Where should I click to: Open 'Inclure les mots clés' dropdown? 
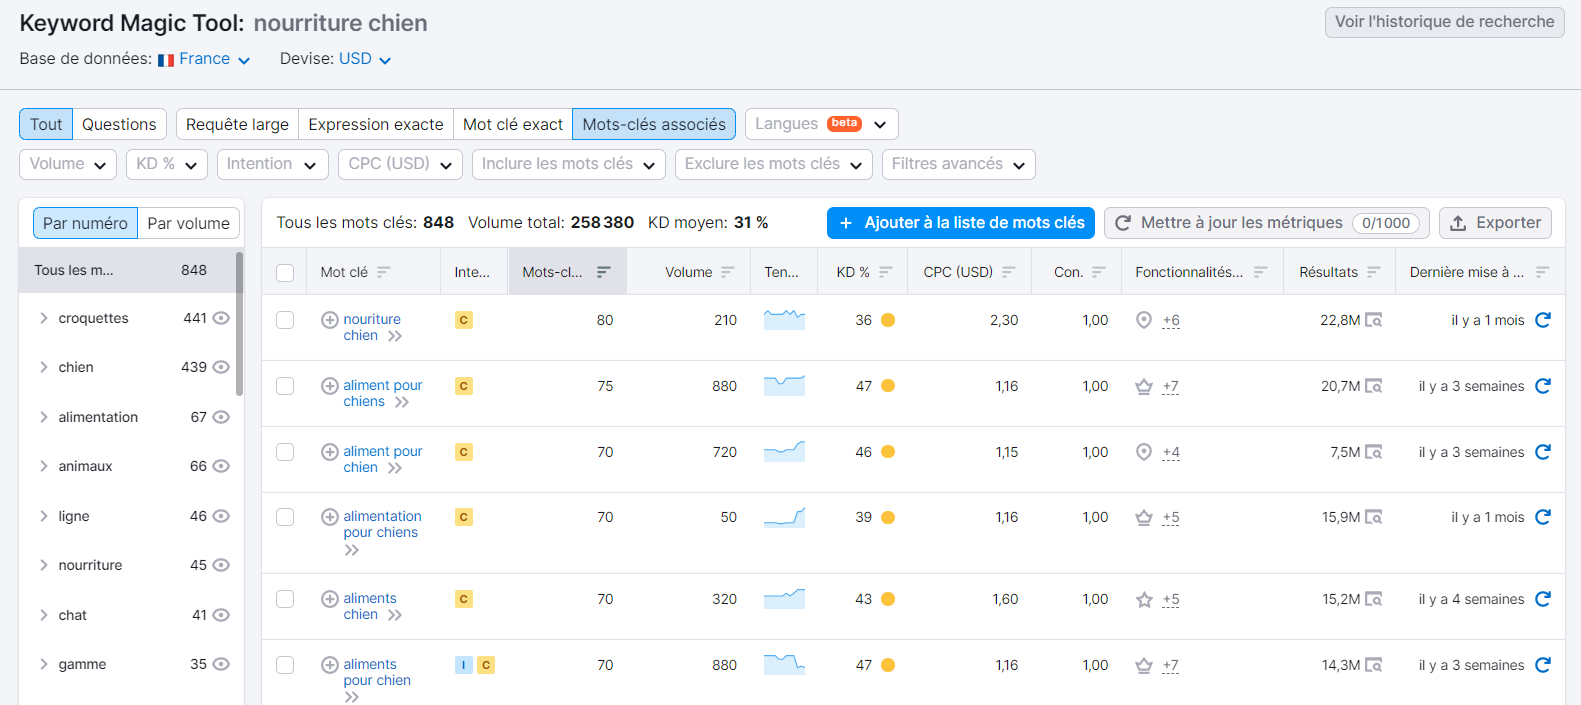tap(569, 164)
